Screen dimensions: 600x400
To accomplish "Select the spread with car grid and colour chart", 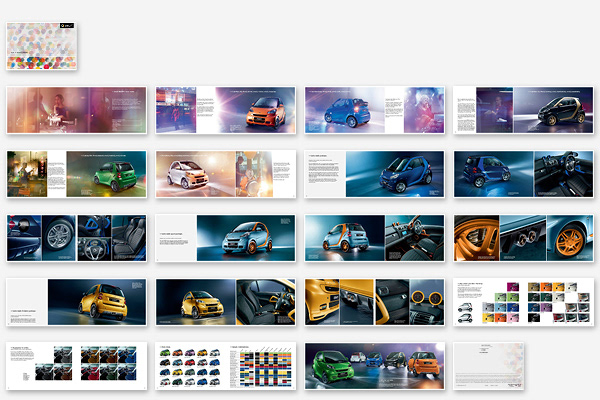I will [x=225, y=366].
